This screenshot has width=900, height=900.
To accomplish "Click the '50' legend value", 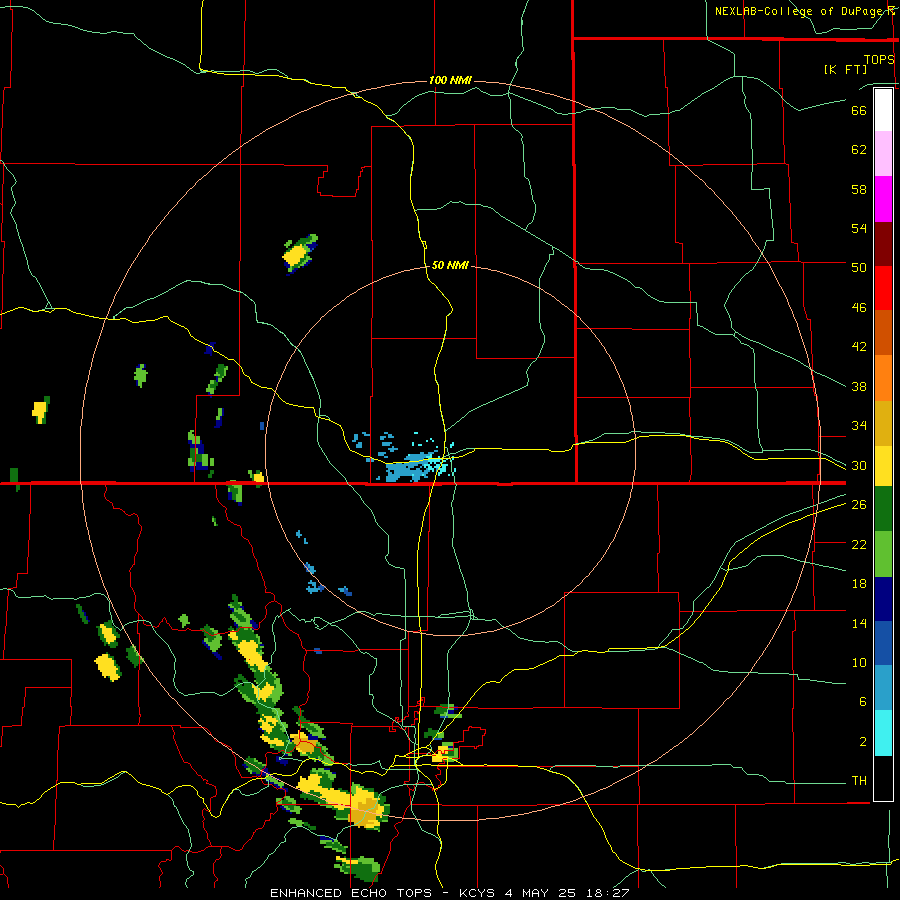I will coord(859,267).
